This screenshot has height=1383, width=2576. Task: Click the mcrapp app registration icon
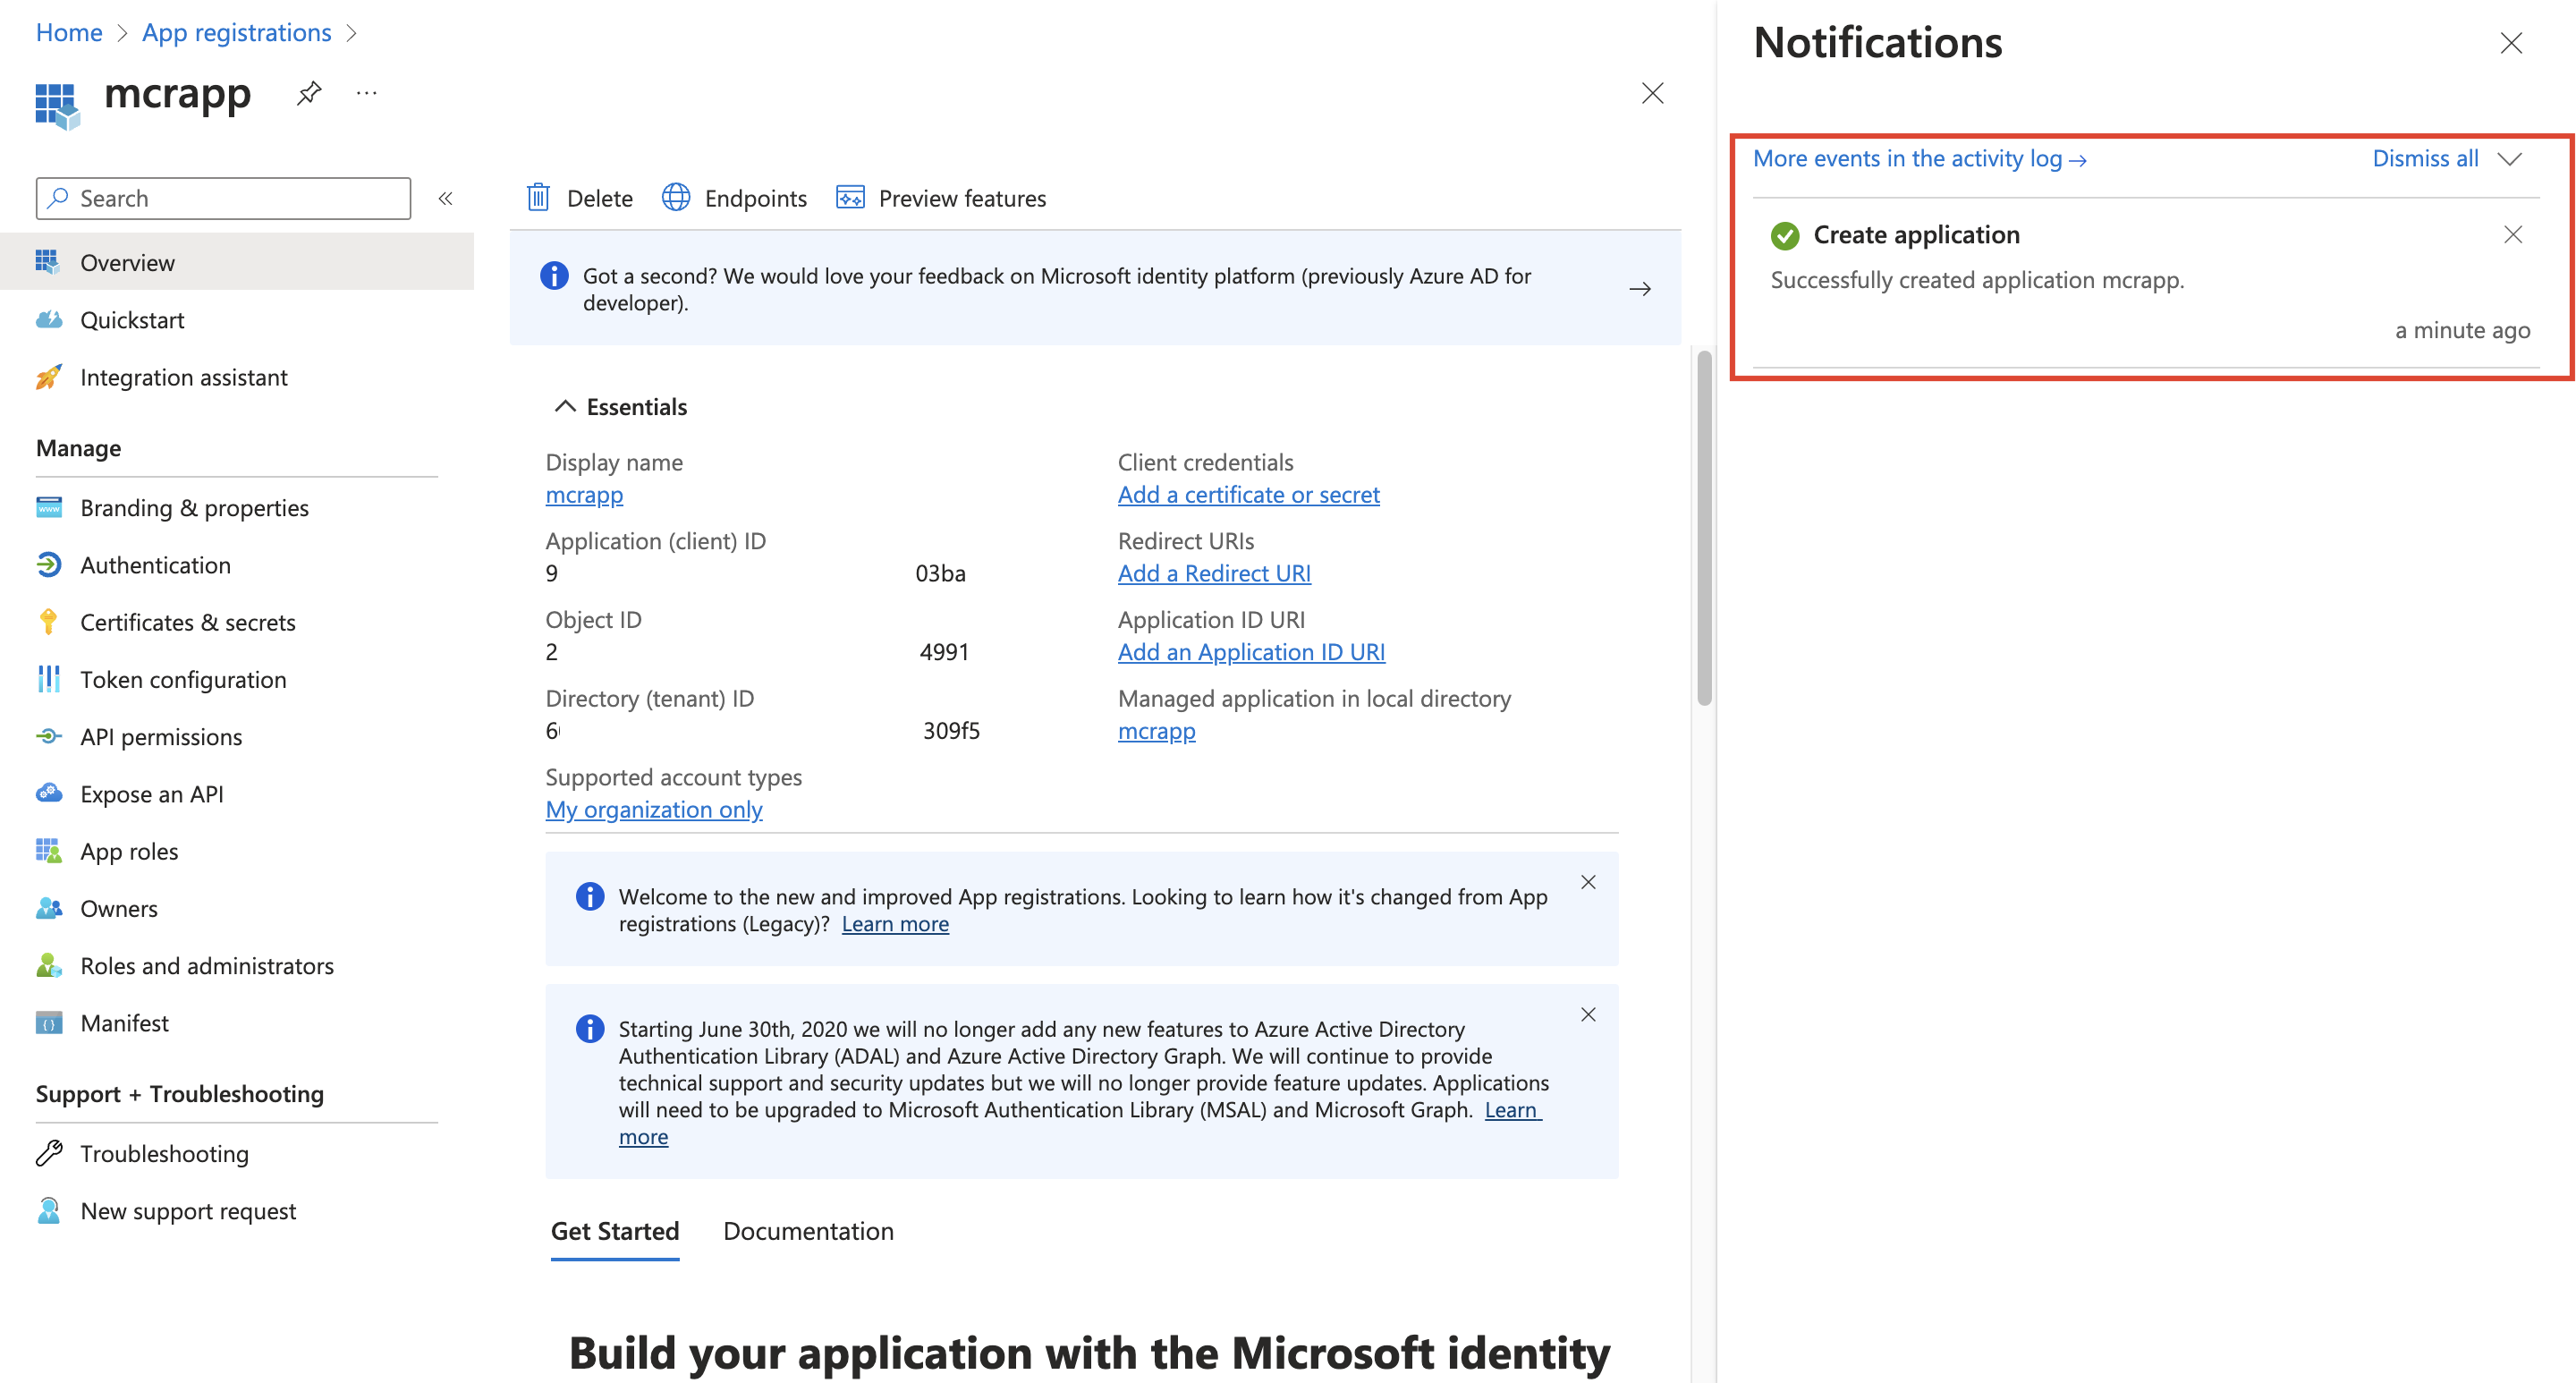[x=57, y=104]
